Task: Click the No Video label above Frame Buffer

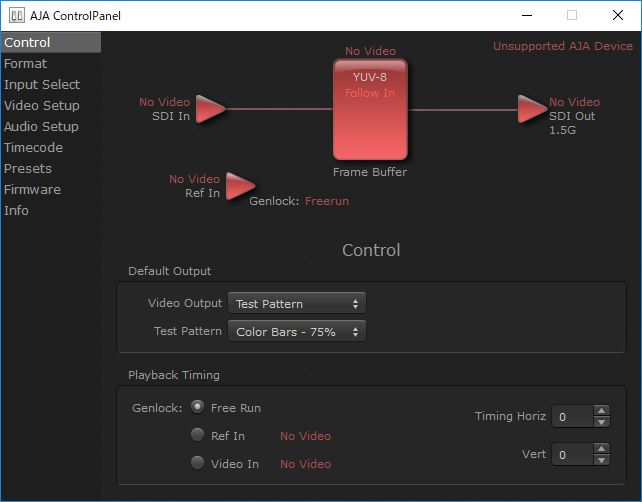Action: (x=371, y=51)
